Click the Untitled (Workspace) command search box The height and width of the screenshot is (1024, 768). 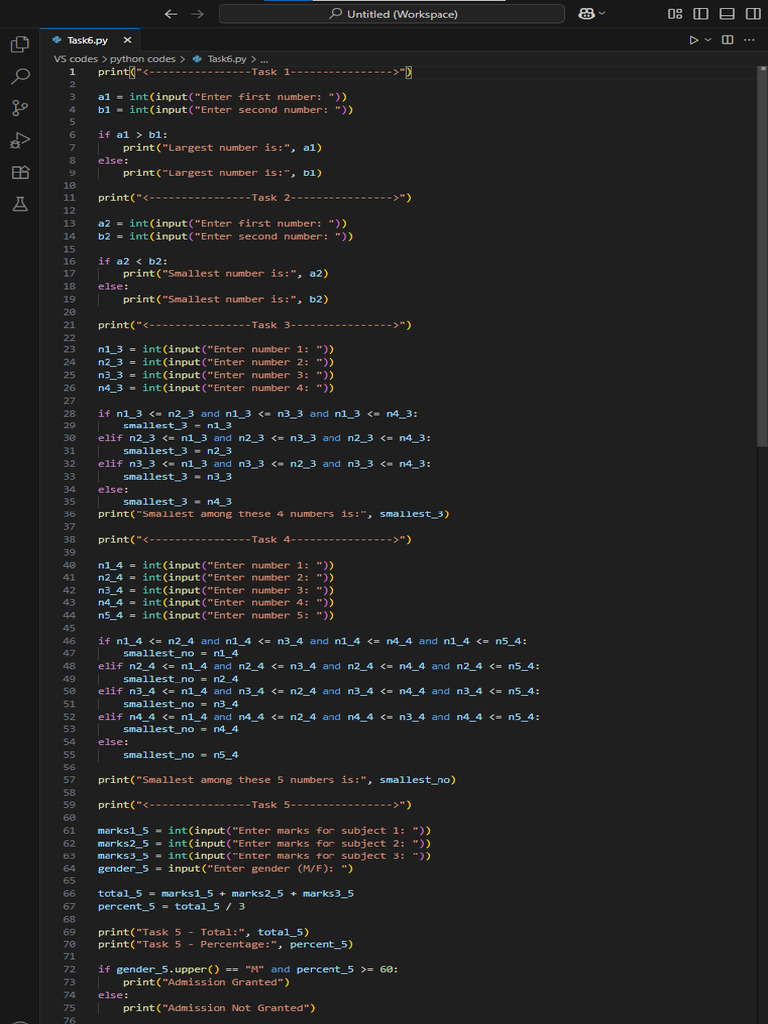coord(392,14)
